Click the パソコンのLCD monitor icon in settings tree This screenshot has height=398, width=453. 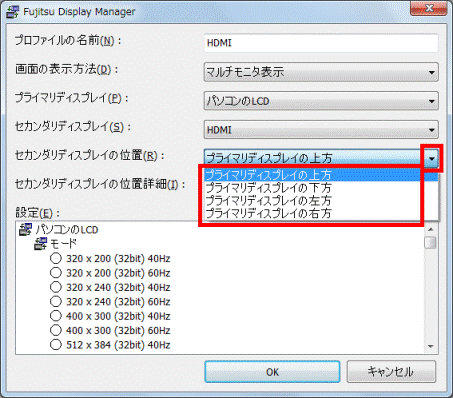click(25, 229)
